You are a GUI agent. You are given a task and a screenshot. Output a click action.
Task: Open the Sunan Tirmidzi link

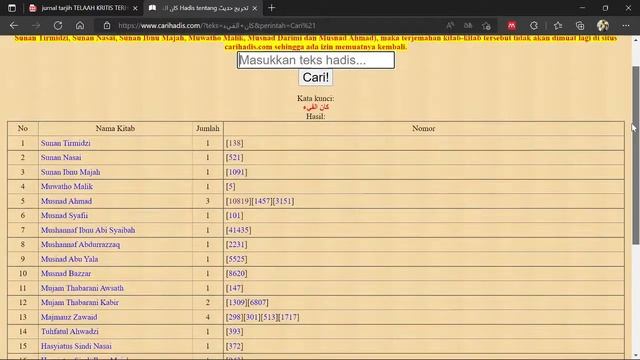pos(65,143)
